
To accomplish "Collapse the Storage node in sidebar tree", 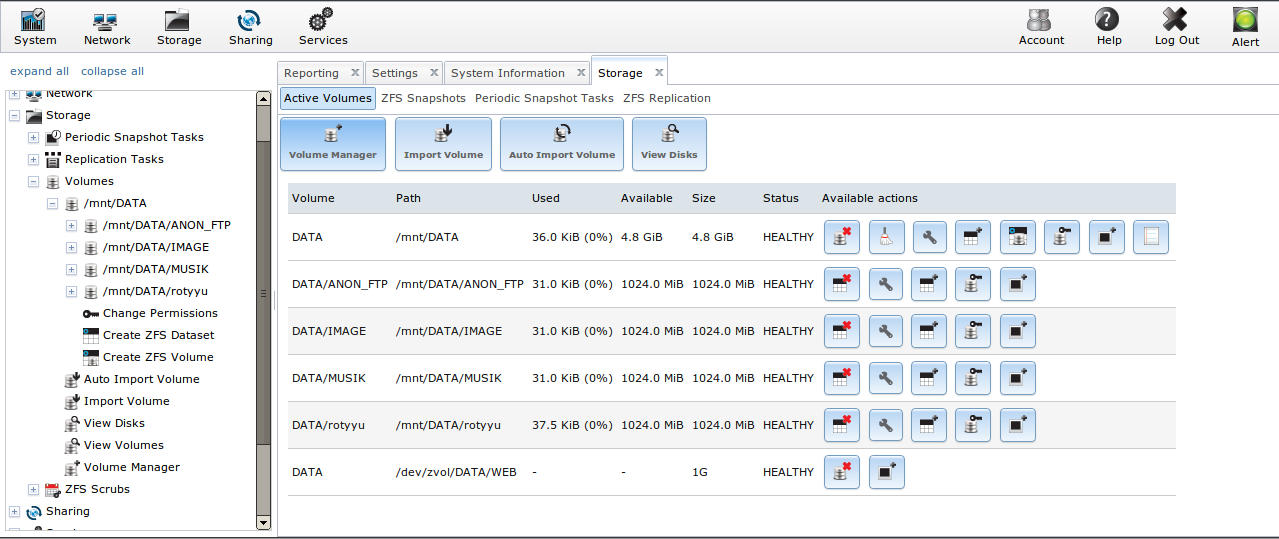I will [14, 115].
